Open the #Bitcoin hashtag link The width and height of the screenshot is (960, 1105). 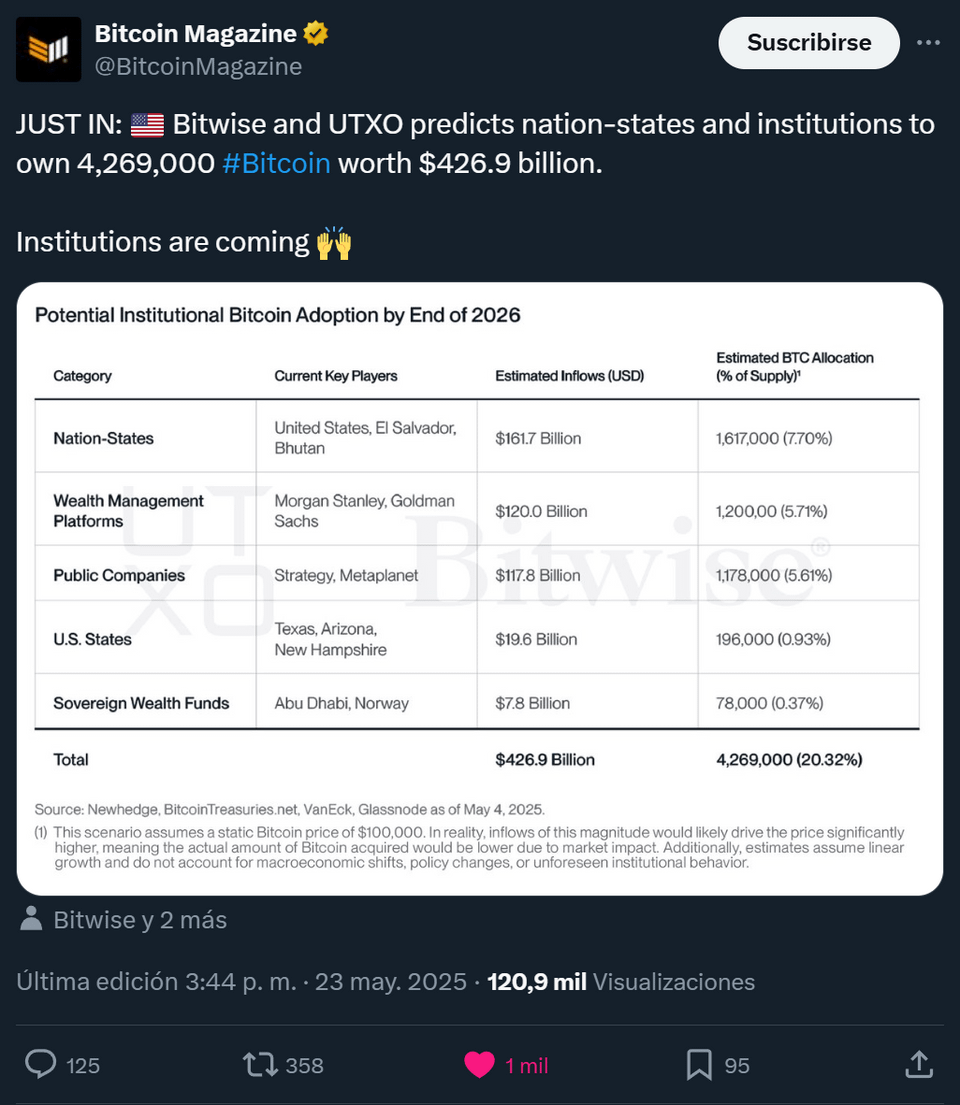coord(276,163)
